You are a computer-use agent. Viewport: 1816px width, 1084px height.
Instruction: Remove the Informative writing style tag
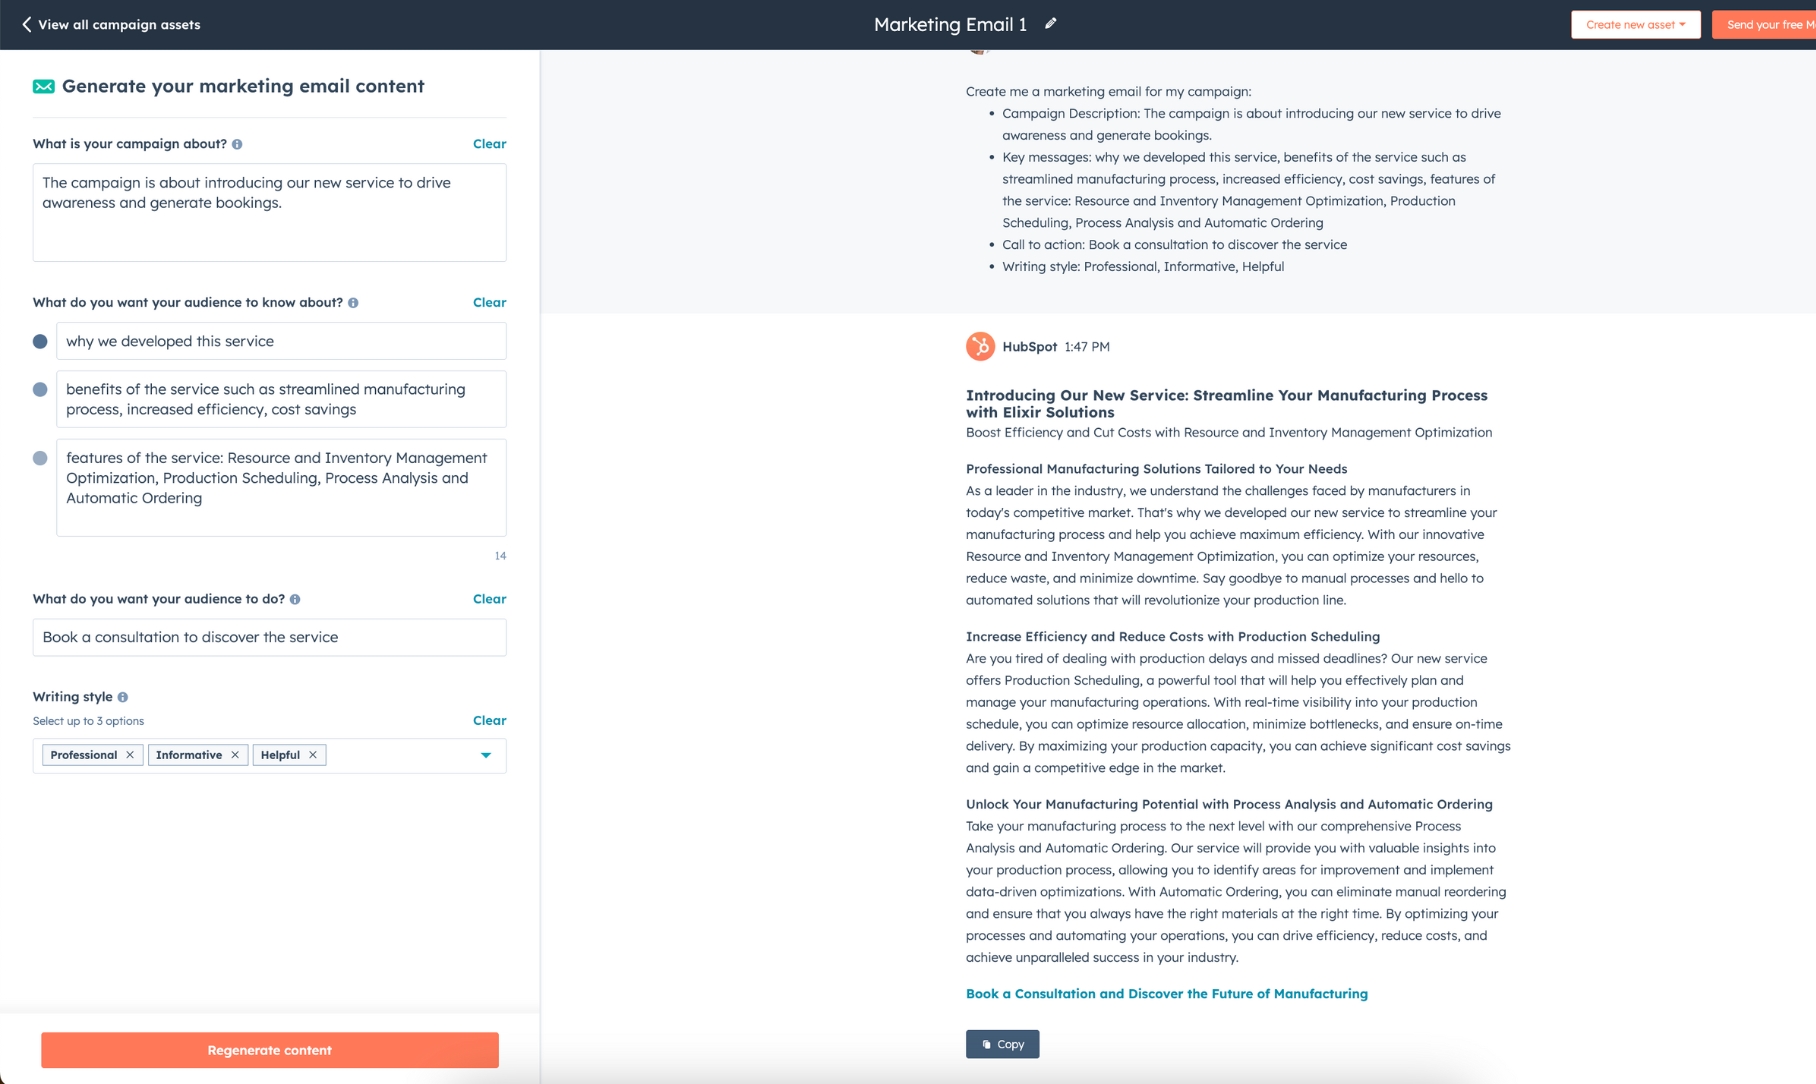pyautogui.click(x=235, y=755)
